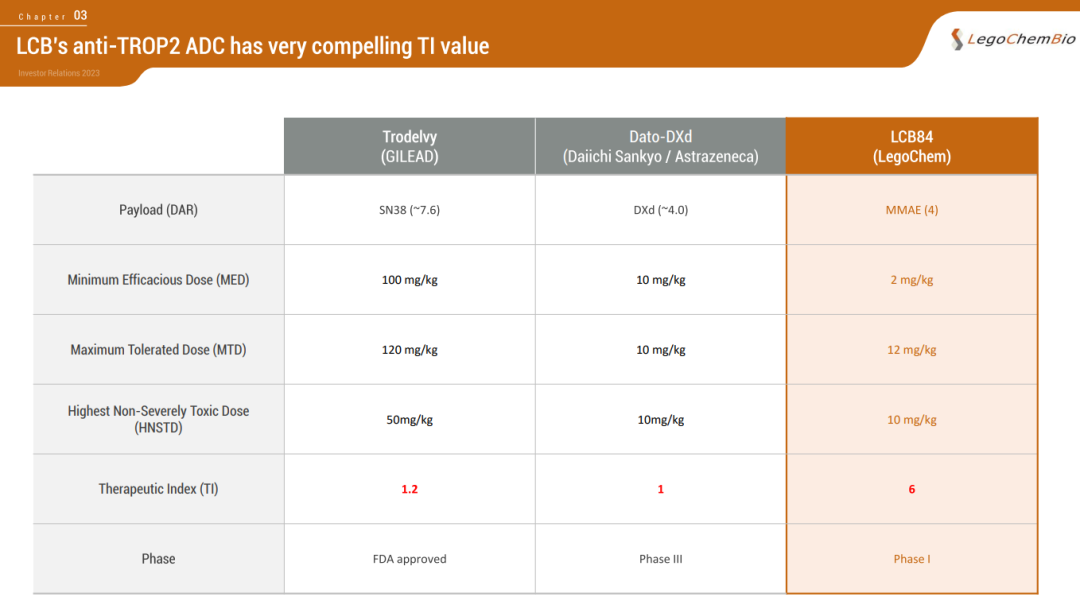Select the red 1.2 therapeutic index value
1080x597 pixels.
[x=409, y=489]
